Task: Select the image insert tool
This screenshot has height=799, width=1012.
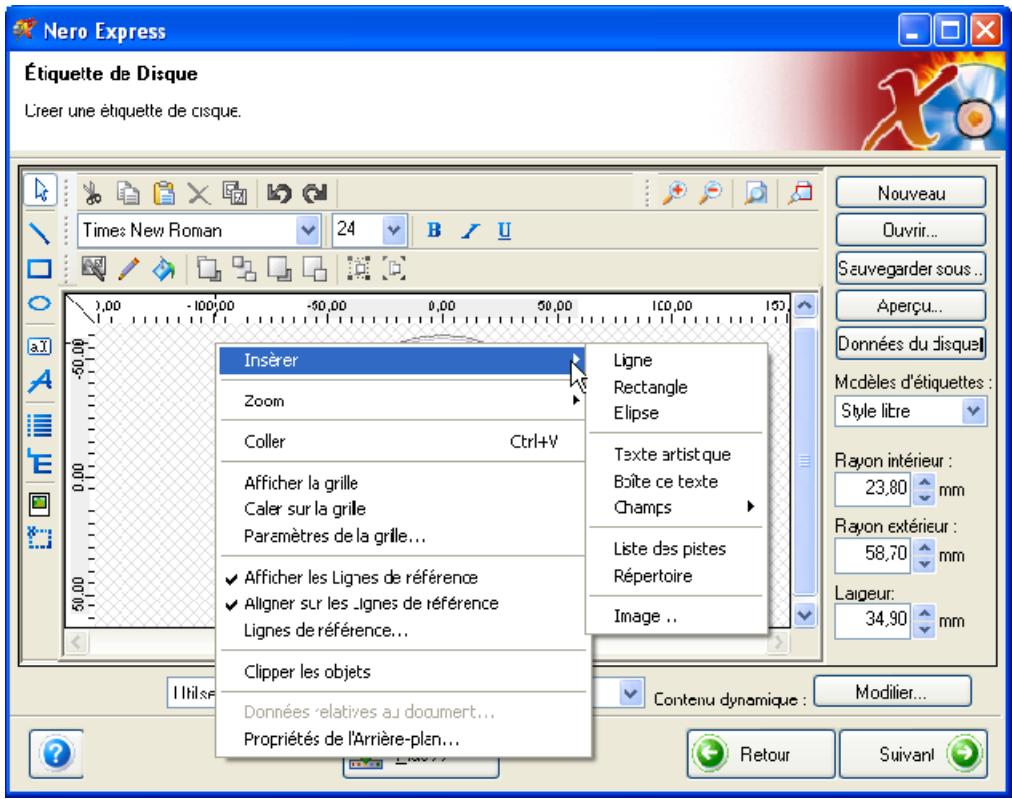Action: pyautogui.click(x=40, y=503)
